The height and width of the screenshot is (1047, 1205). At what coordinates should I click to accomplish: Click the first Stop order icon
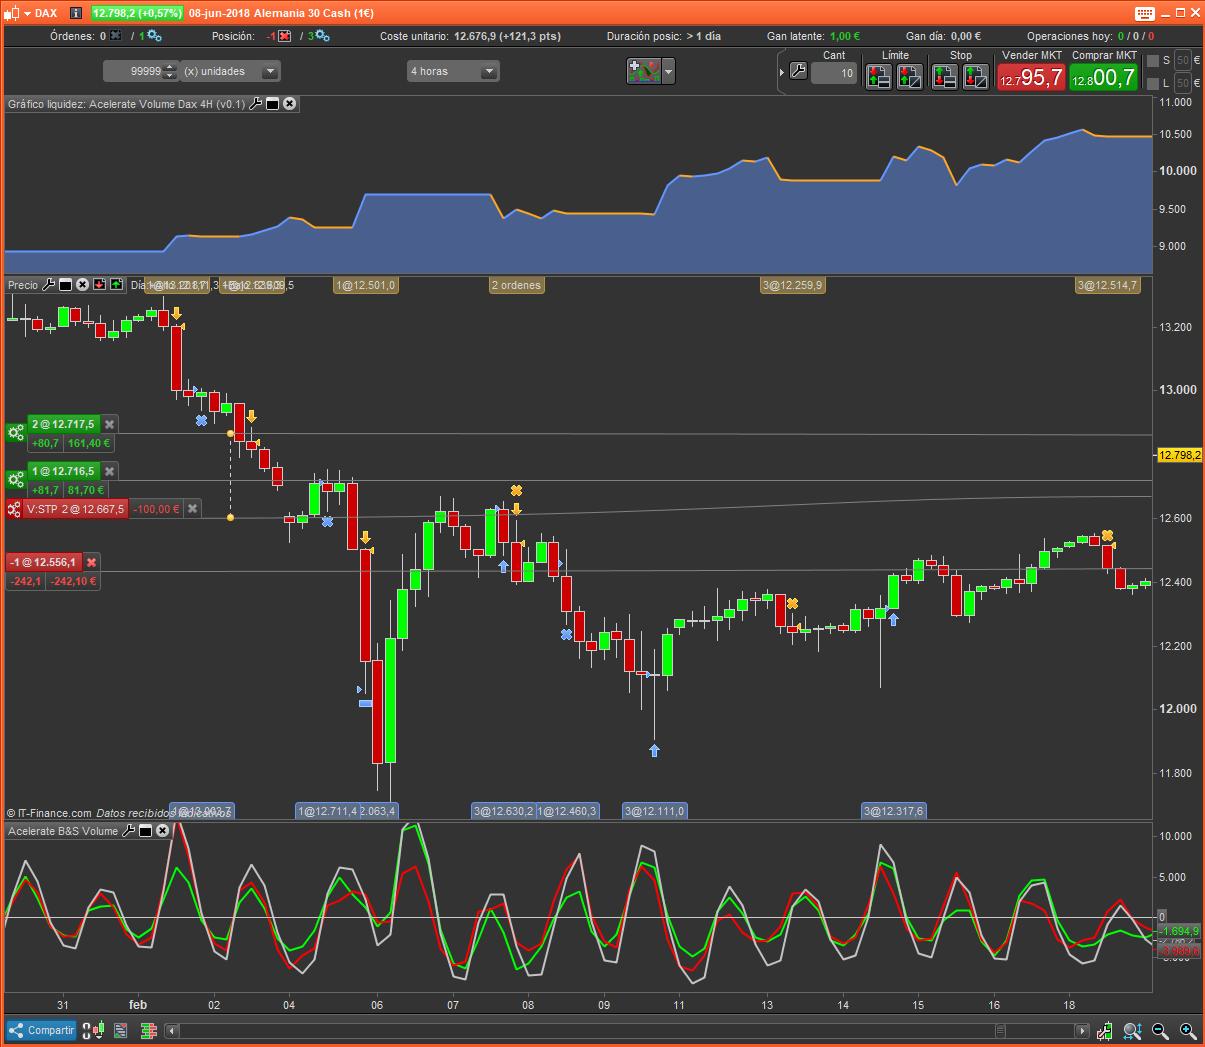[x=945, y=76]
